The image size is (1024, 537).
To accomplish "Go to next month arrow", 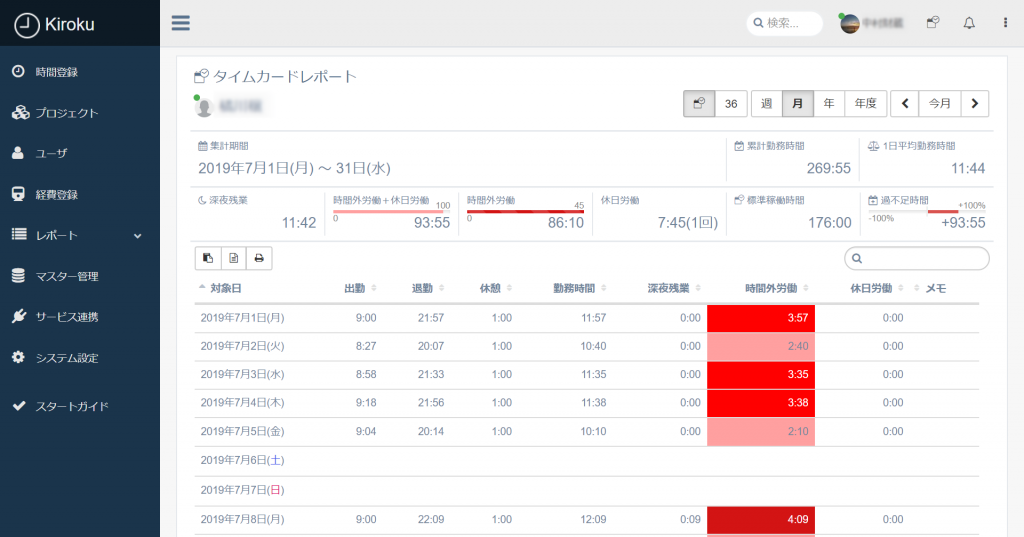I will coord(974,103).
